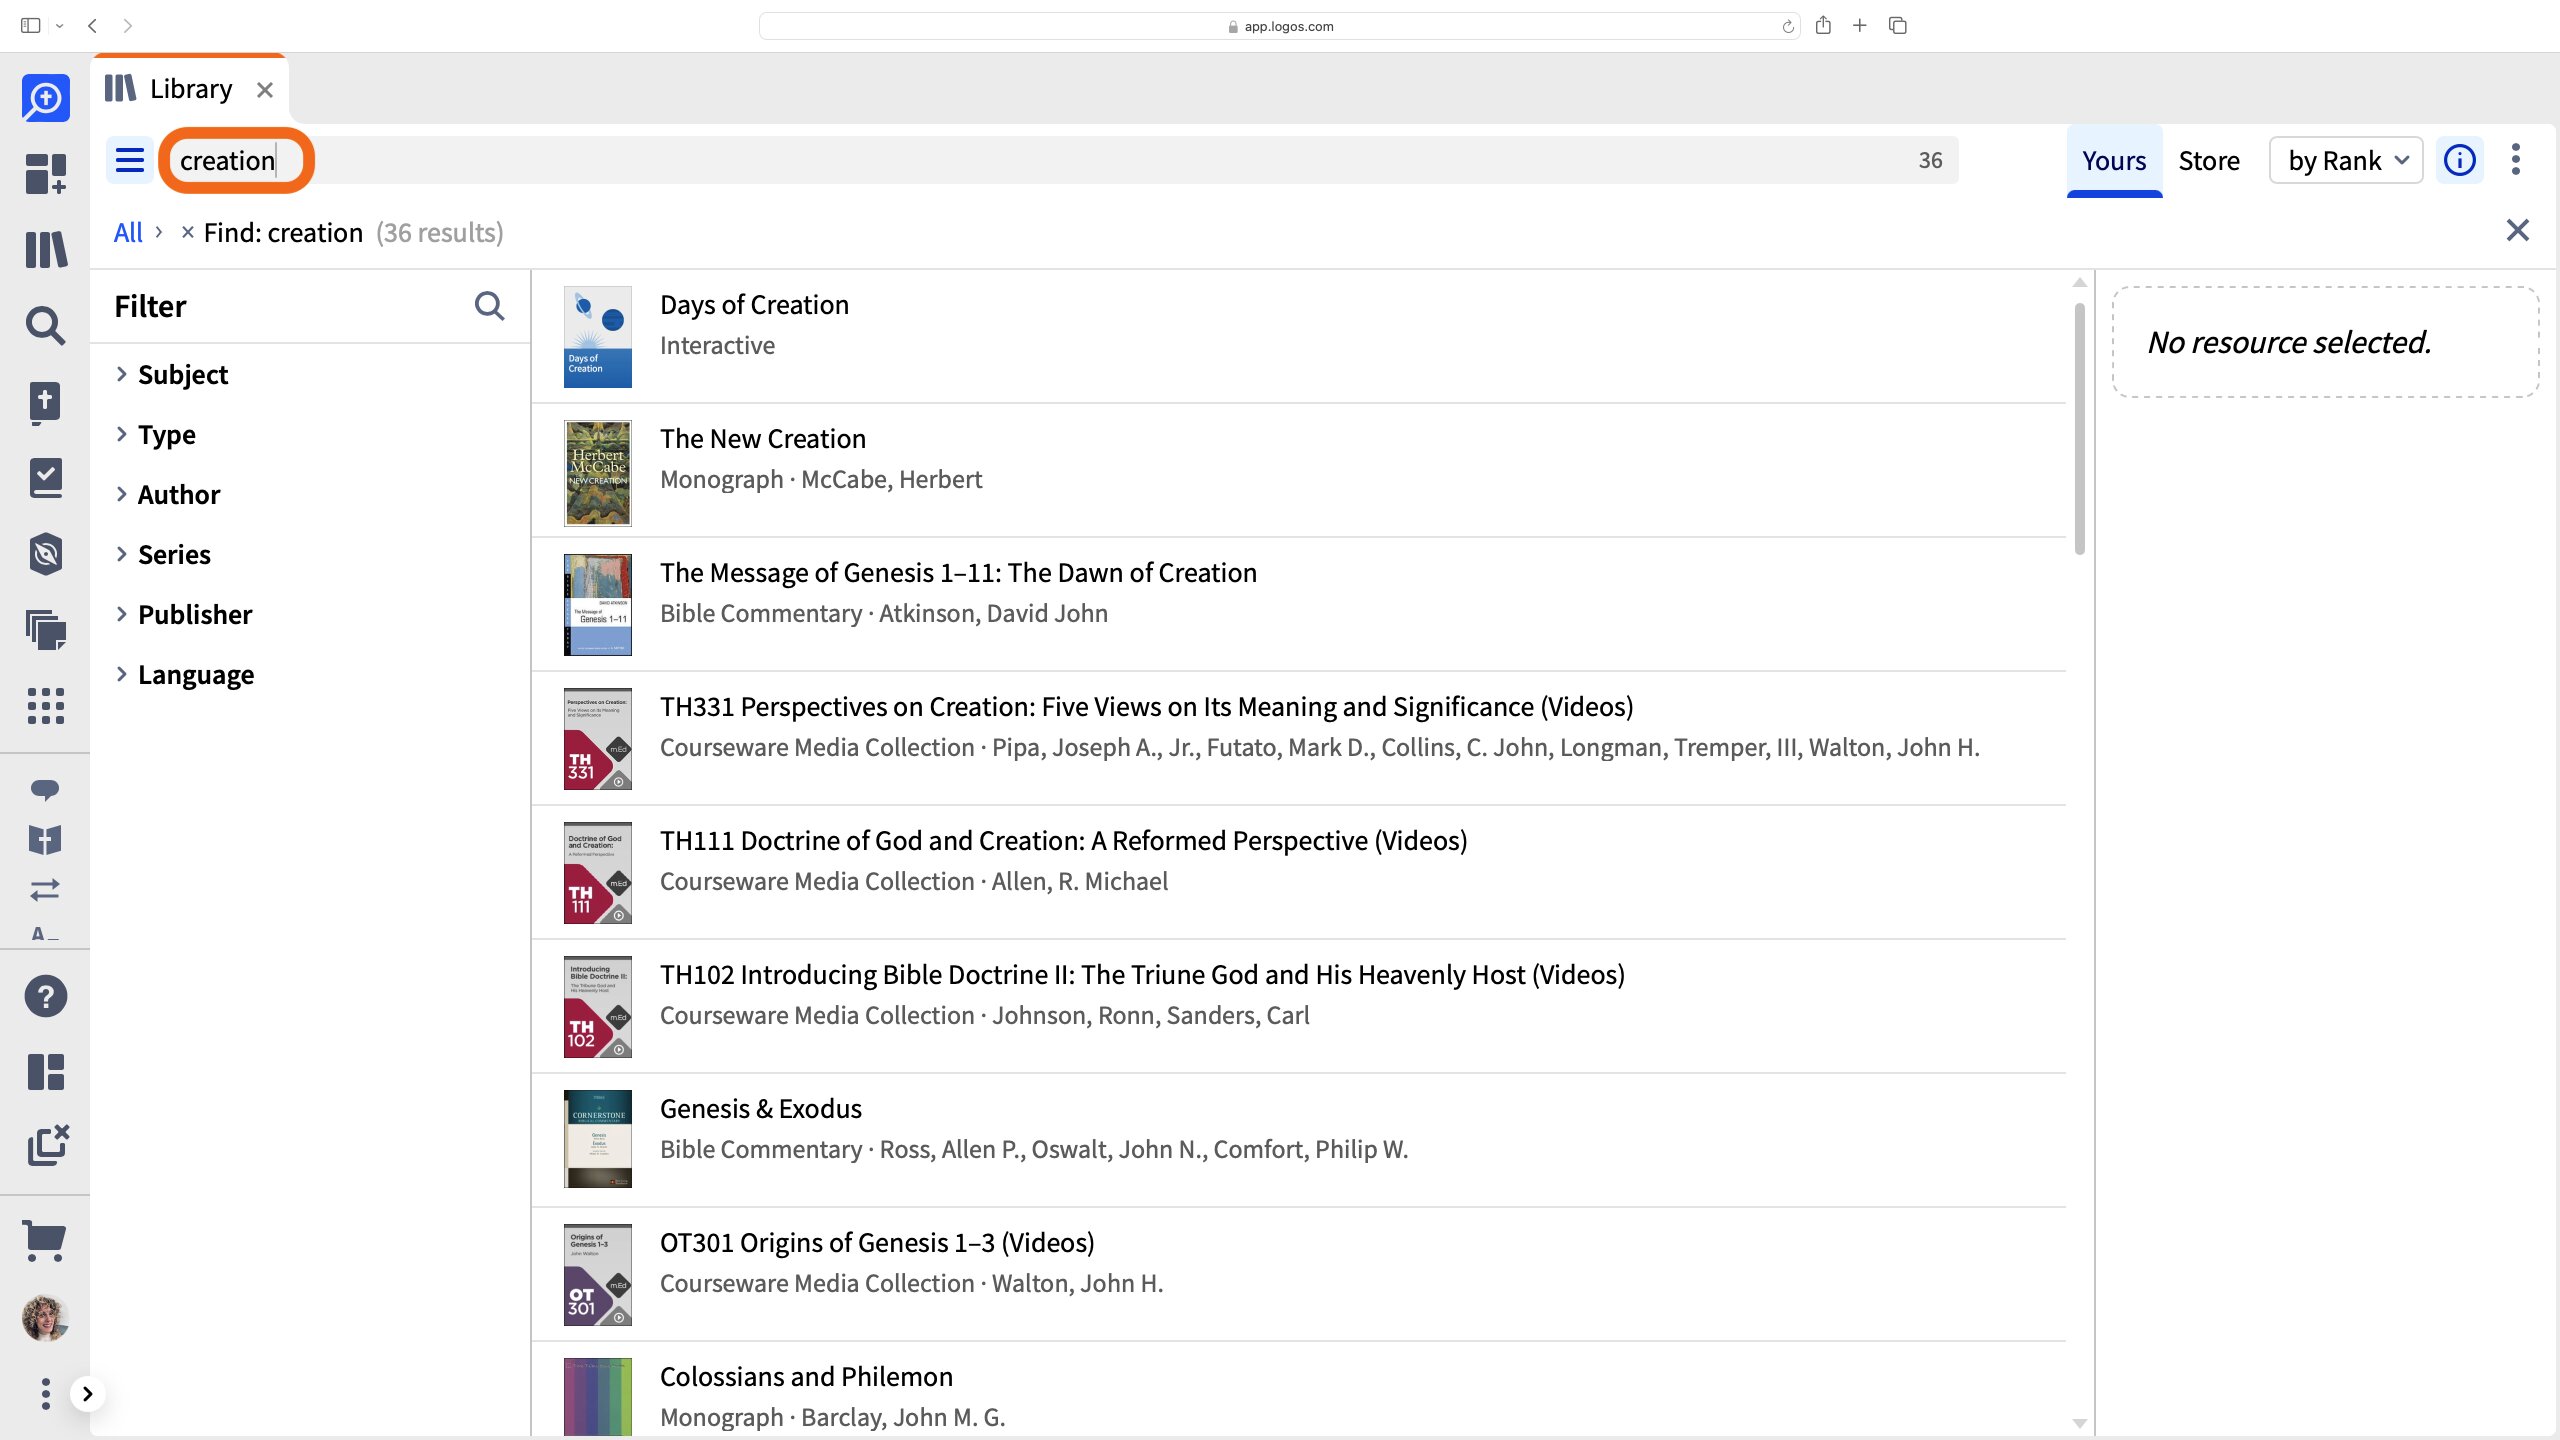Click the swap arrows icon in sidebar
Viewport: 2560px width, 1440px height.
[x=45, y=889]
